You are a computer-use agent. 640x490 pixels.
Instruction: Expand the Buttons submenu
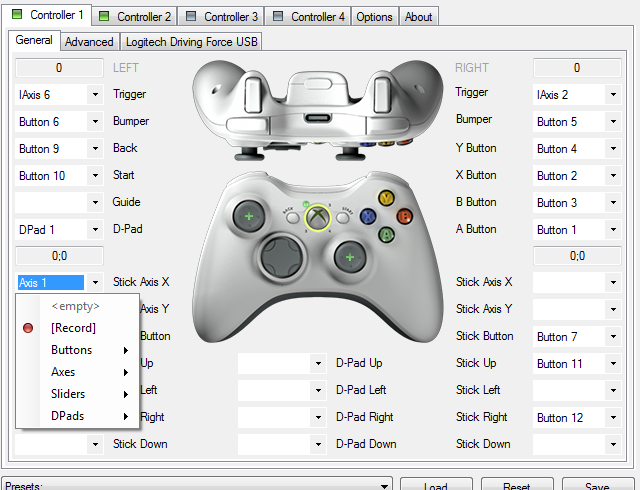(x=78, y=350)
